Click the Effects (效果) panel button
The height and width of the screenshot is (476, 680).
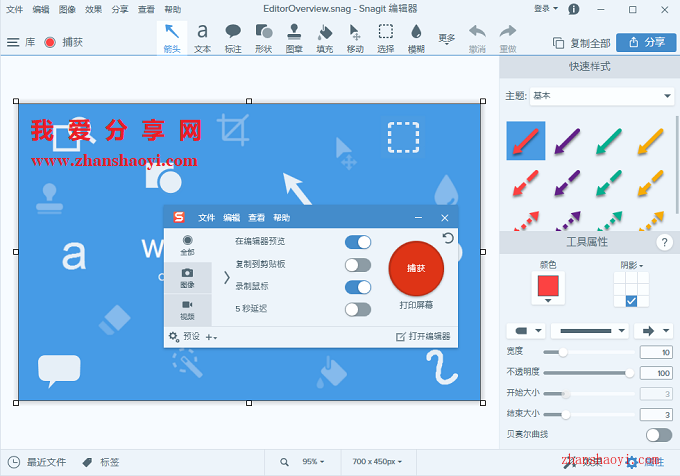[582, 462]
